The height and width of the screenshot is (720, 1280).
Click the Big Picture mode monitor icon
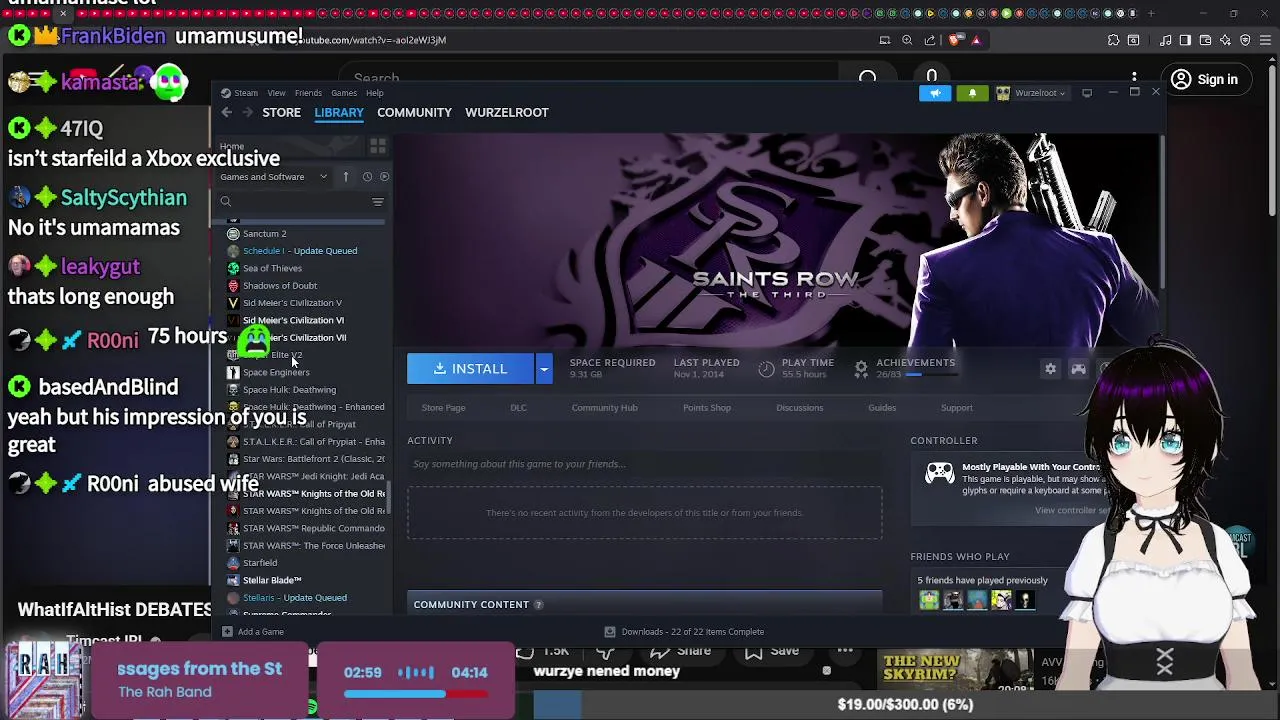point(1087,93)
